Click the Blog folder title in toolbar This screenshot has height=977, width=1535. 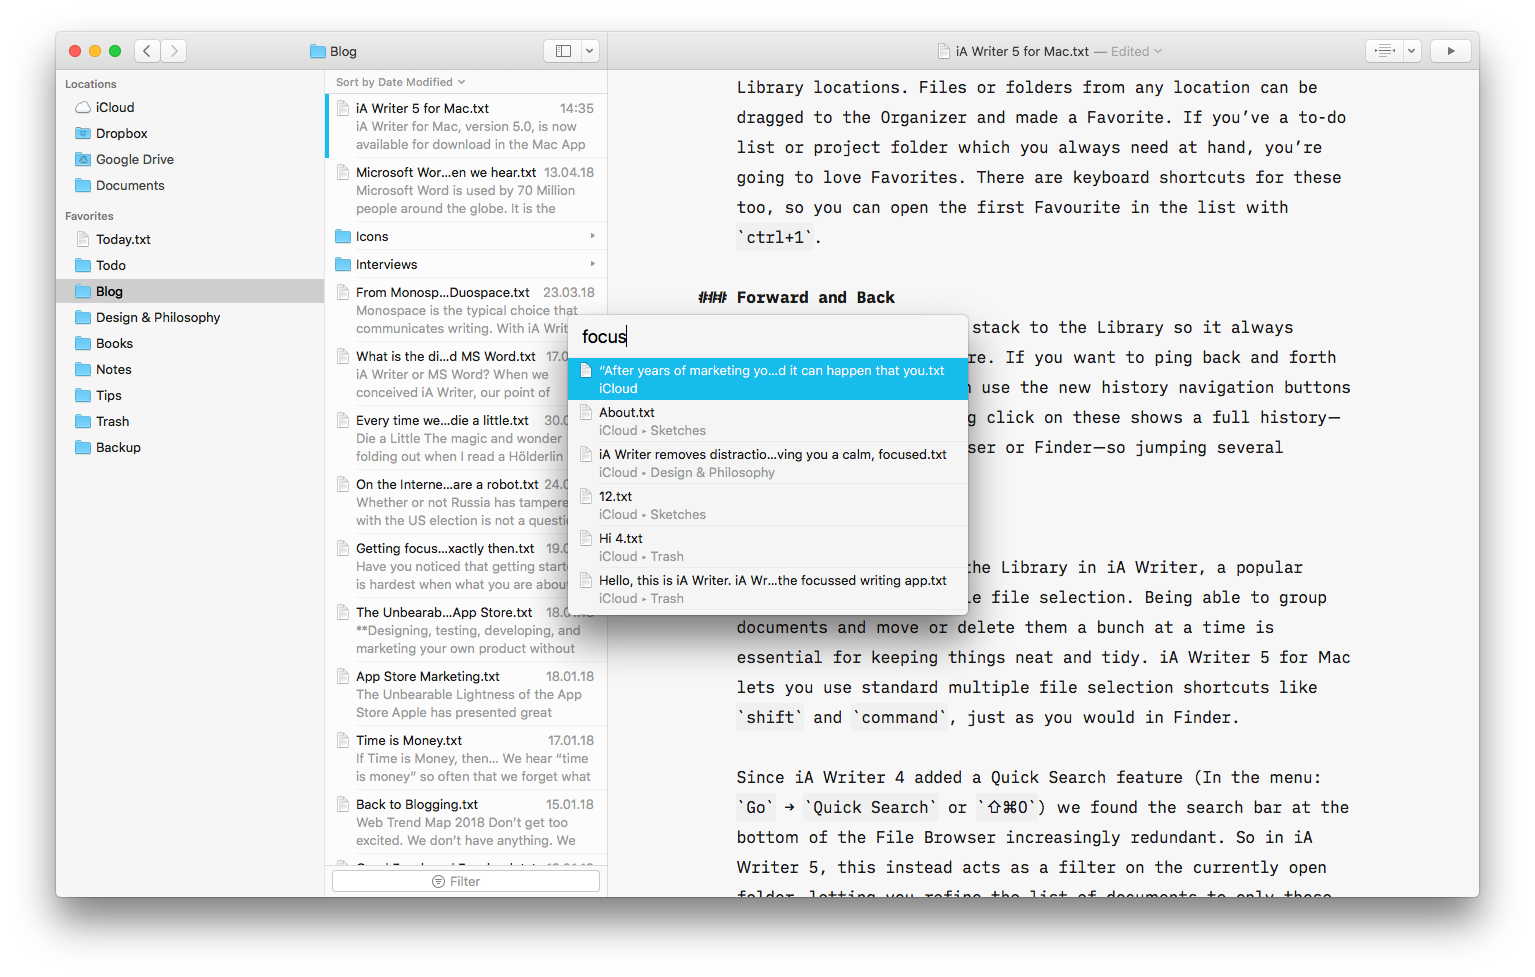[x=333, y=51]
